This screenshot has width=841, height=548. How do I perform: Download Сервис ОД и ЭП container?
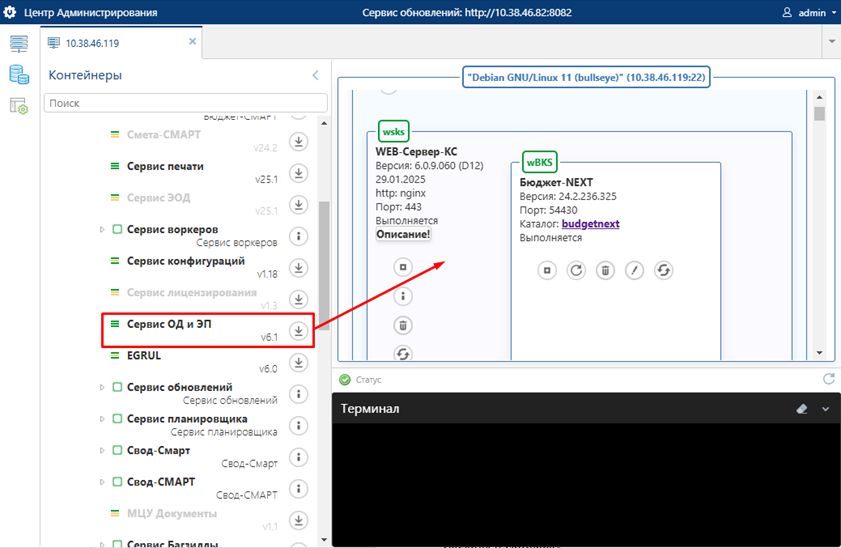pyautogui.click(x=299, y=331)
